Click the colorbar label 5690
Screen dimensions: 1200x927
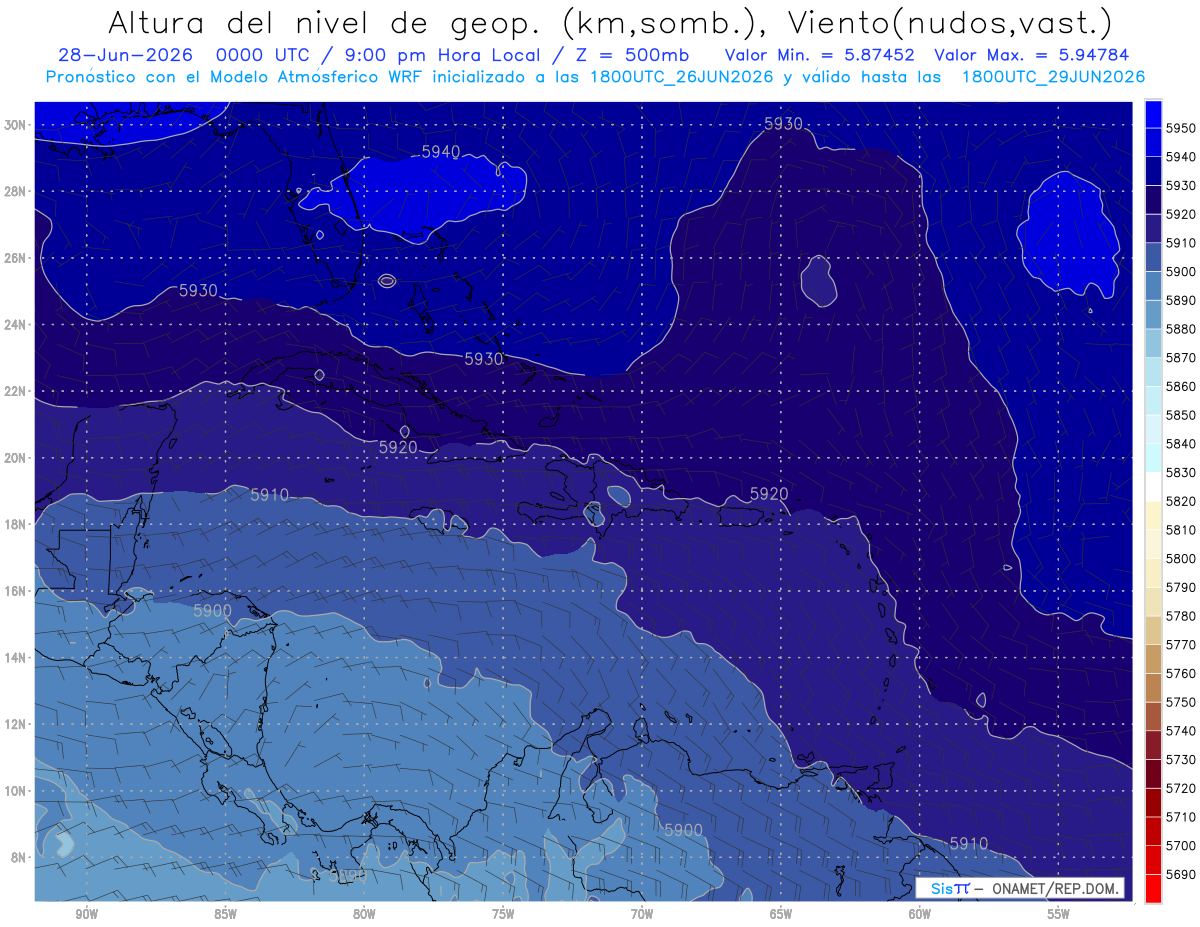pos(1180,874)
